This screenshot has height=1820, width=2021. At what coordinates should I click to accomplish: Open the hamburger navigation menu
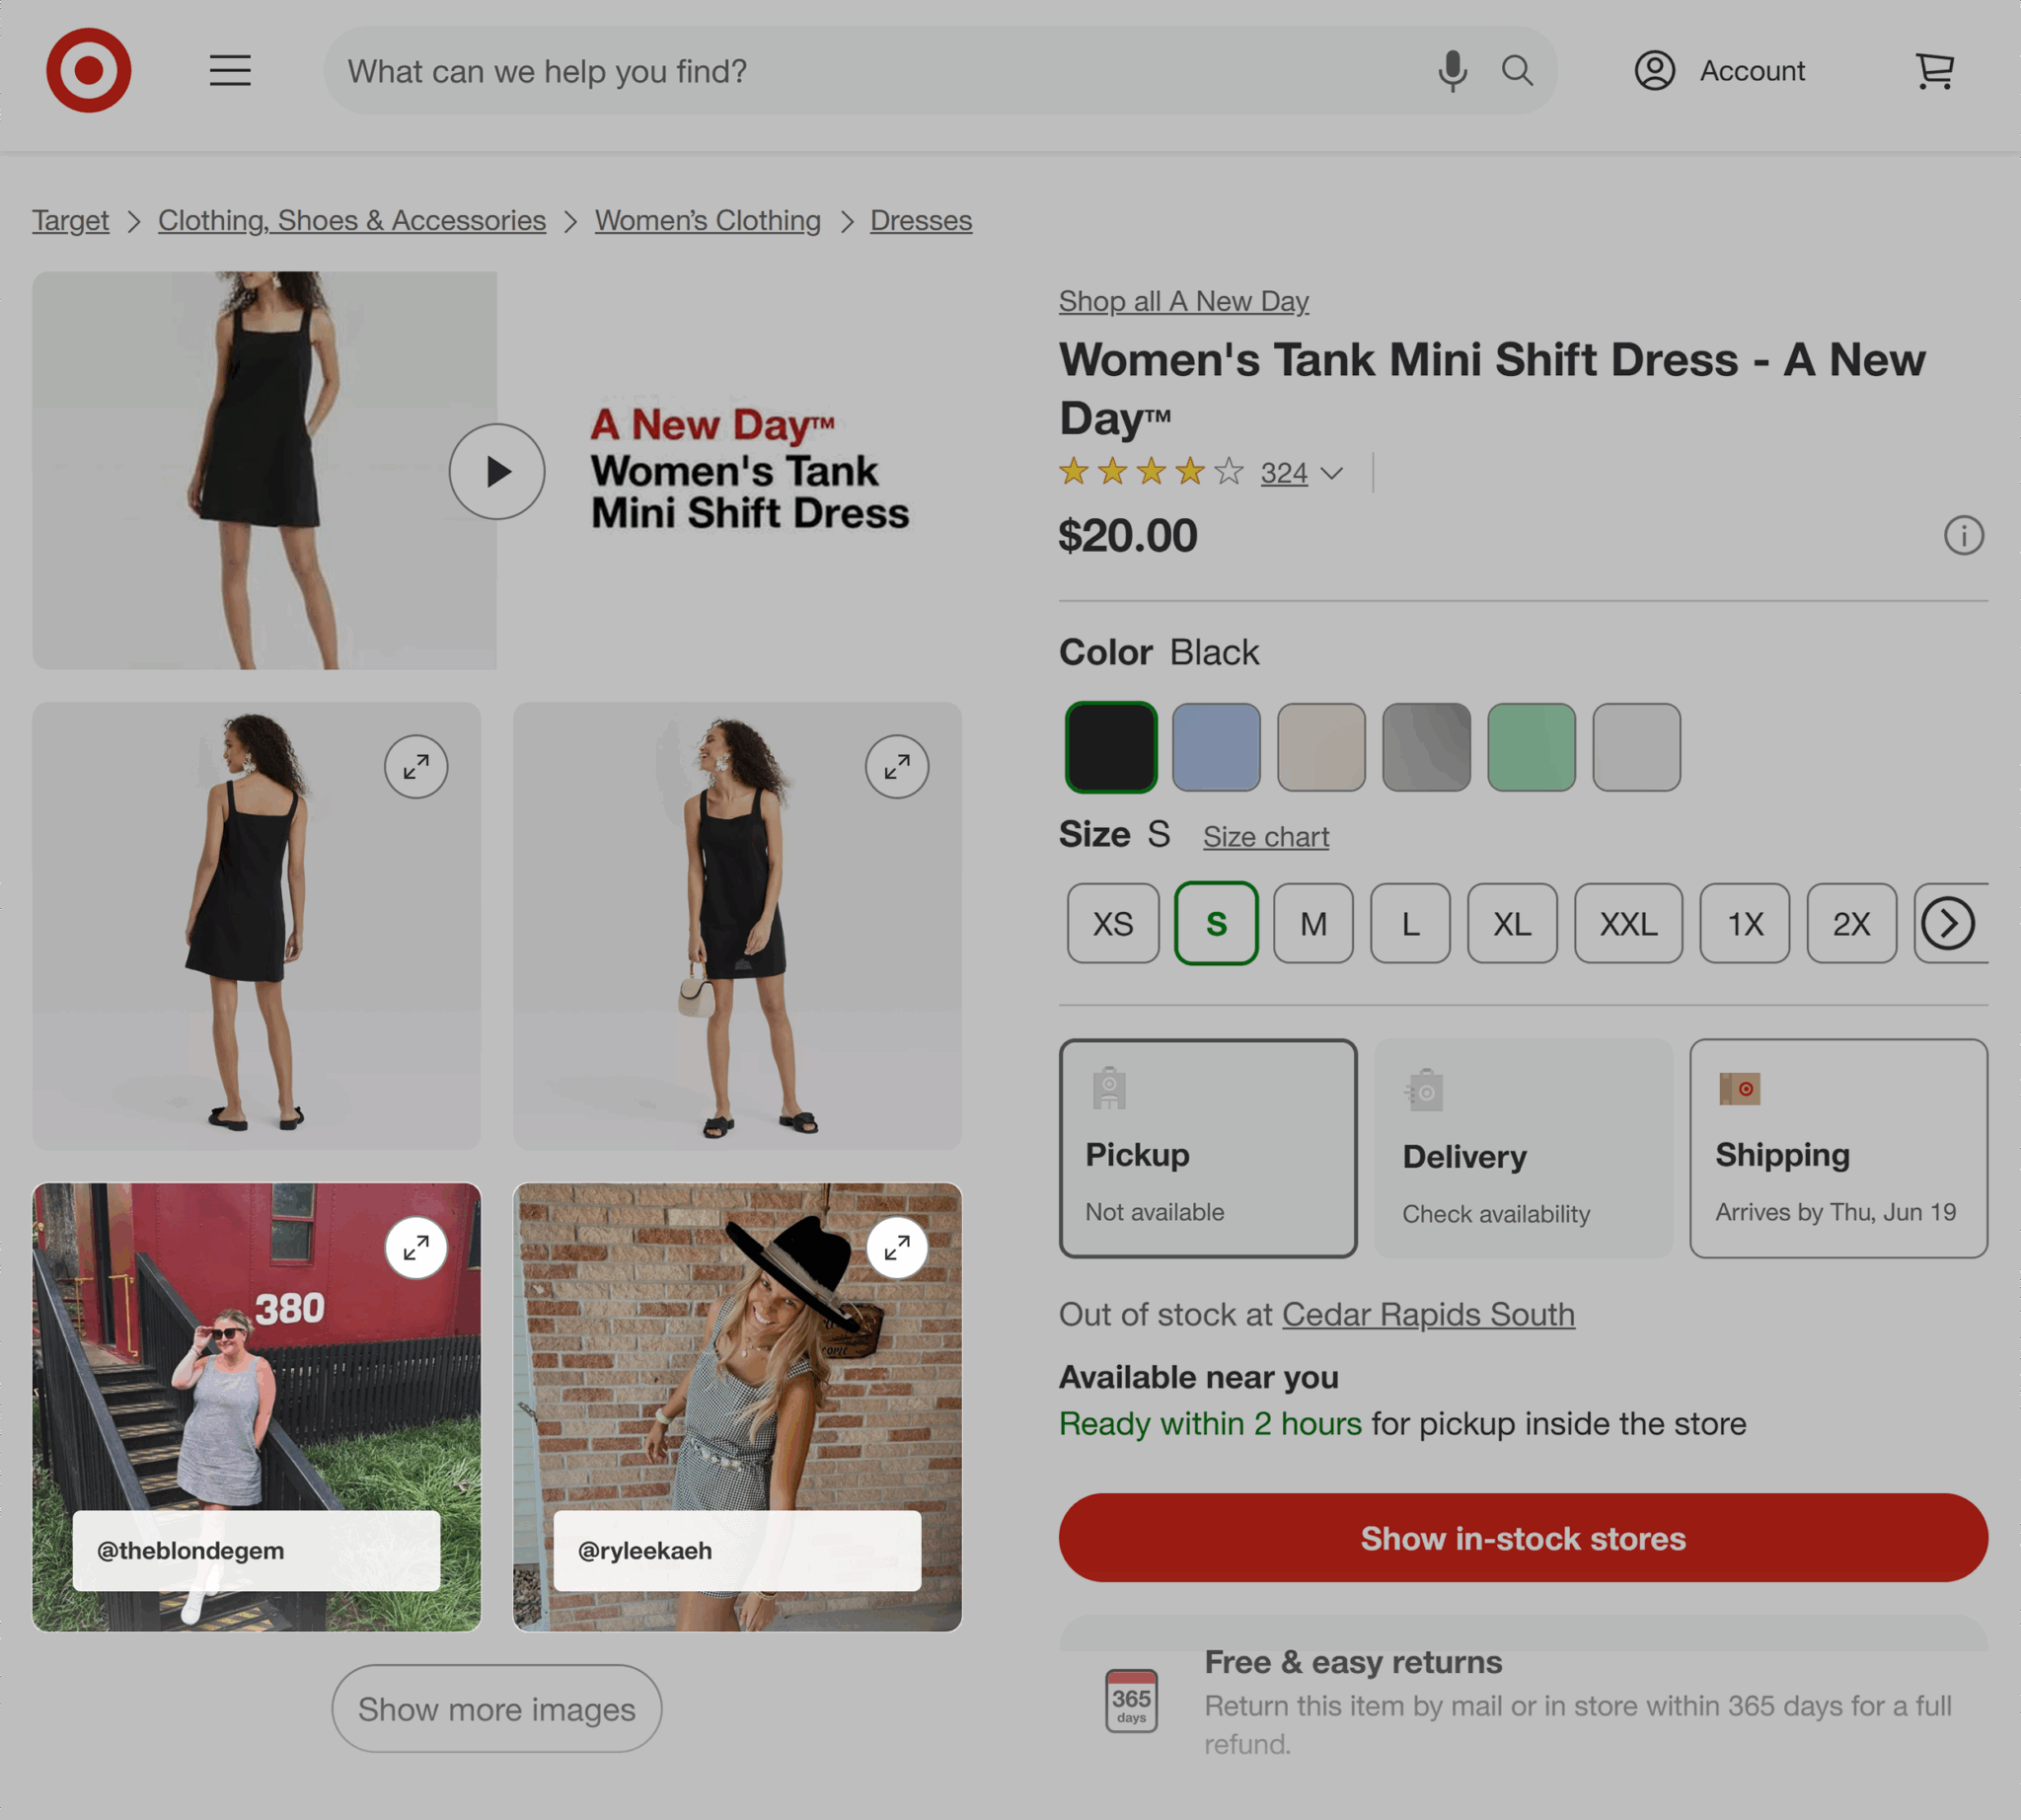(229, 70)
